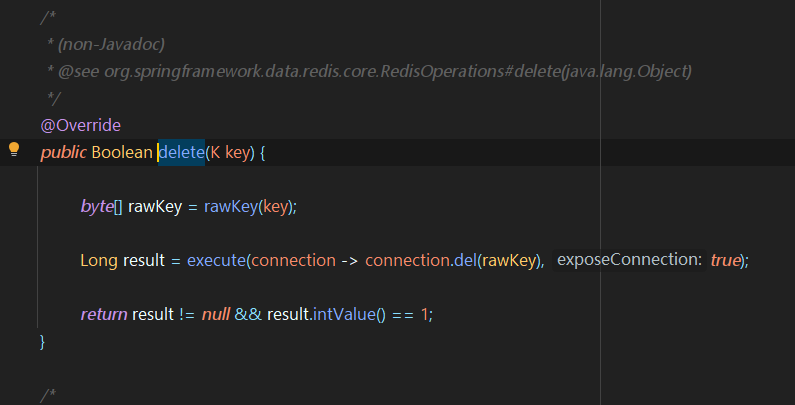
Task: Click the (non-Javadoc) comment line
Action: [x=106, y=45]
